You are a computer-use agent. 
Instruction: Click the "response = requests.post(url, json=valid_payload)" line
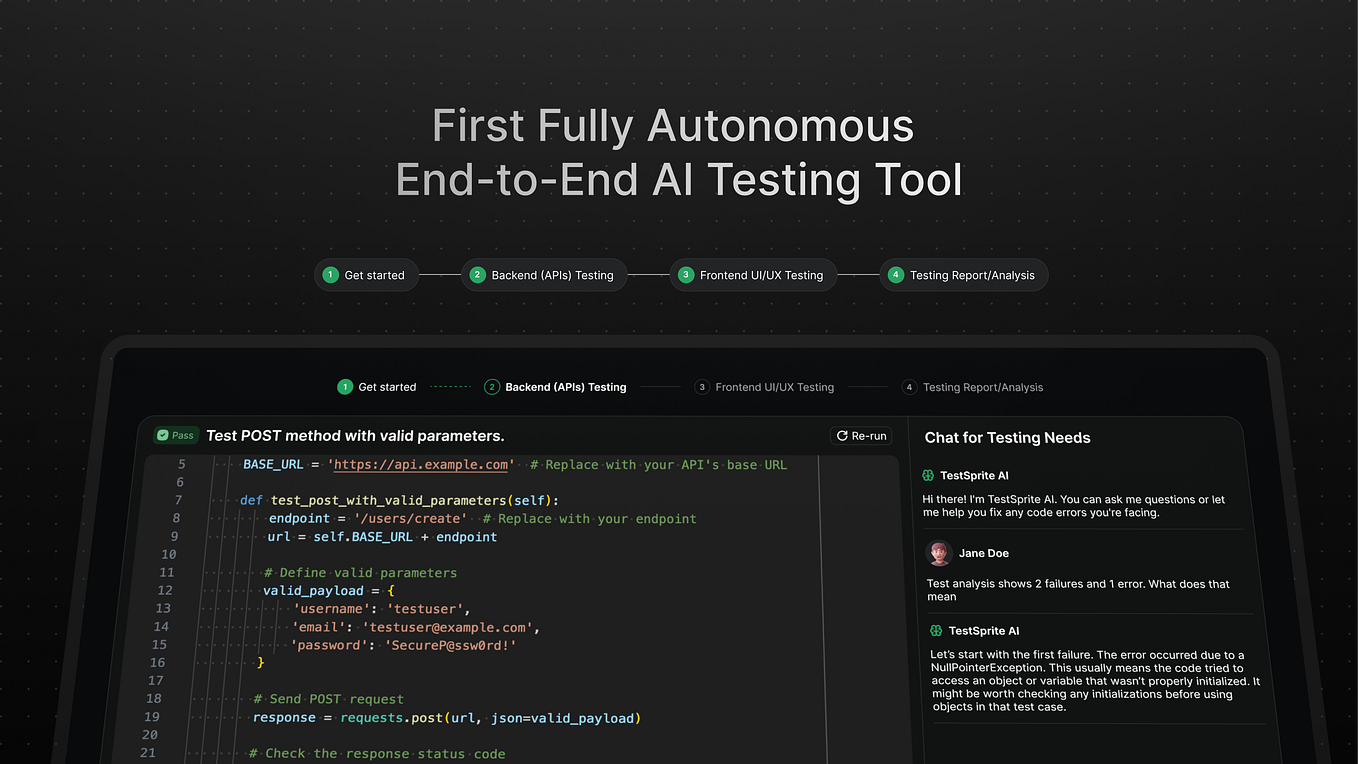click(446, 717)
